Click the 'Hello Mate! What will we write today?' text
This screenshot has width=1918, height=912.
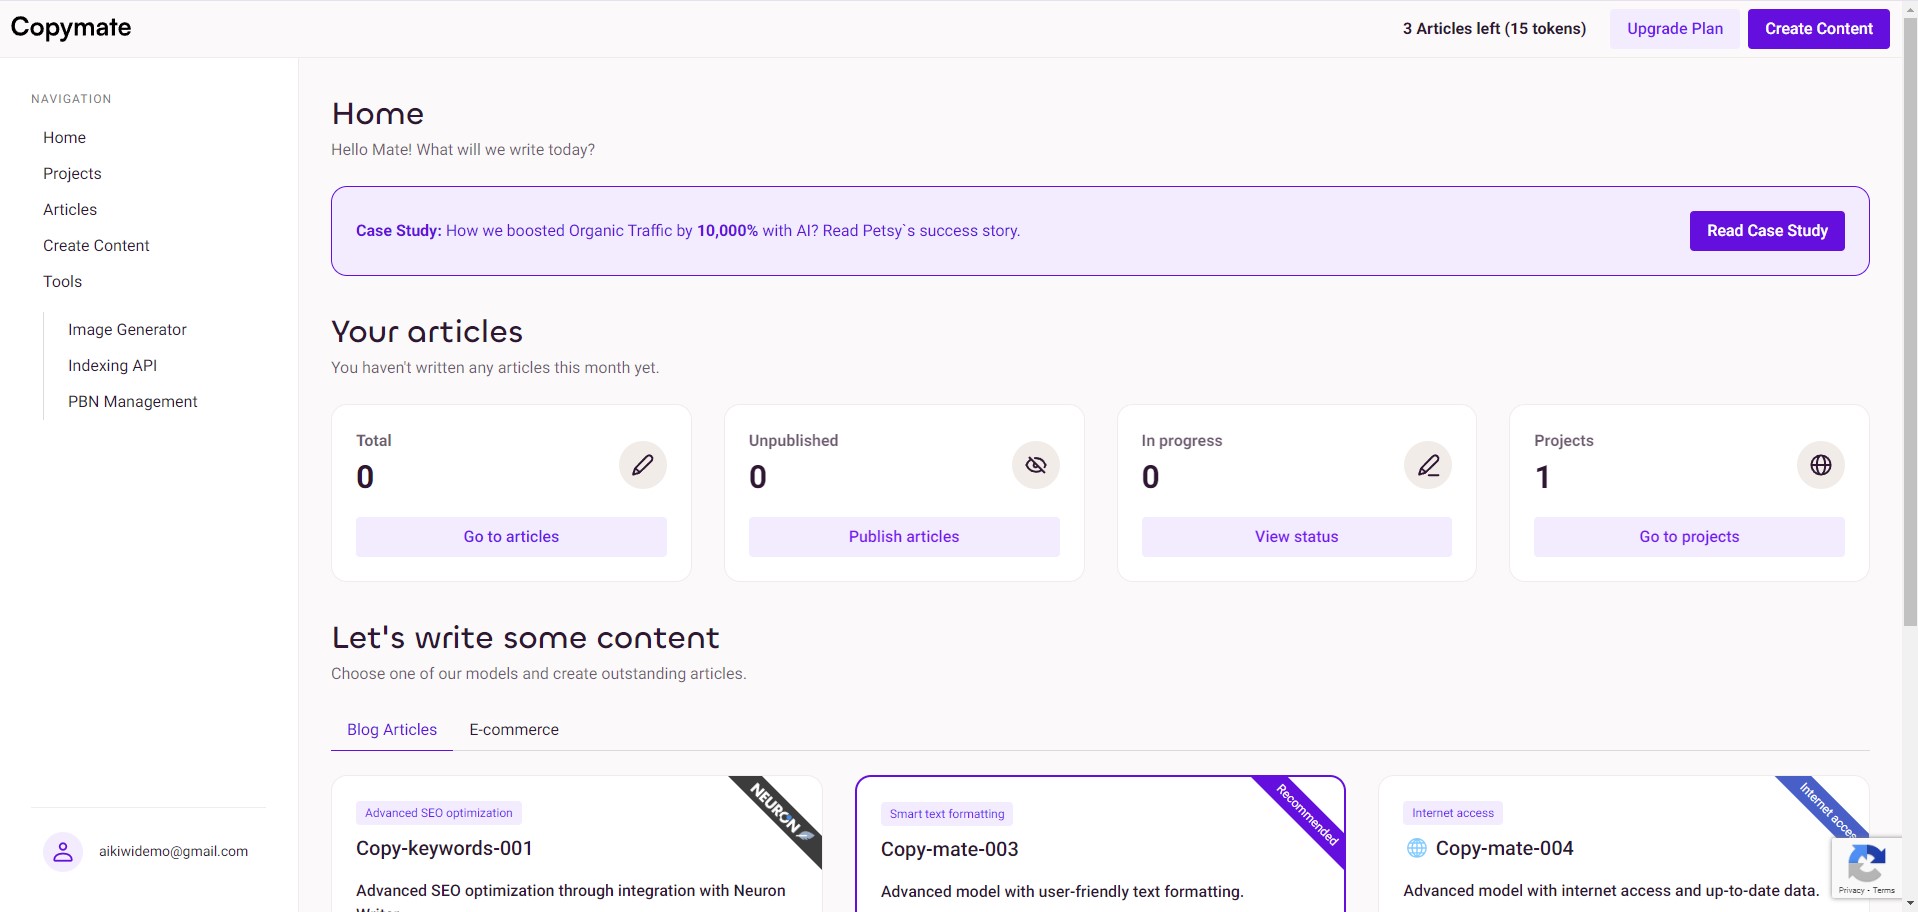click(x=463, y=150)
